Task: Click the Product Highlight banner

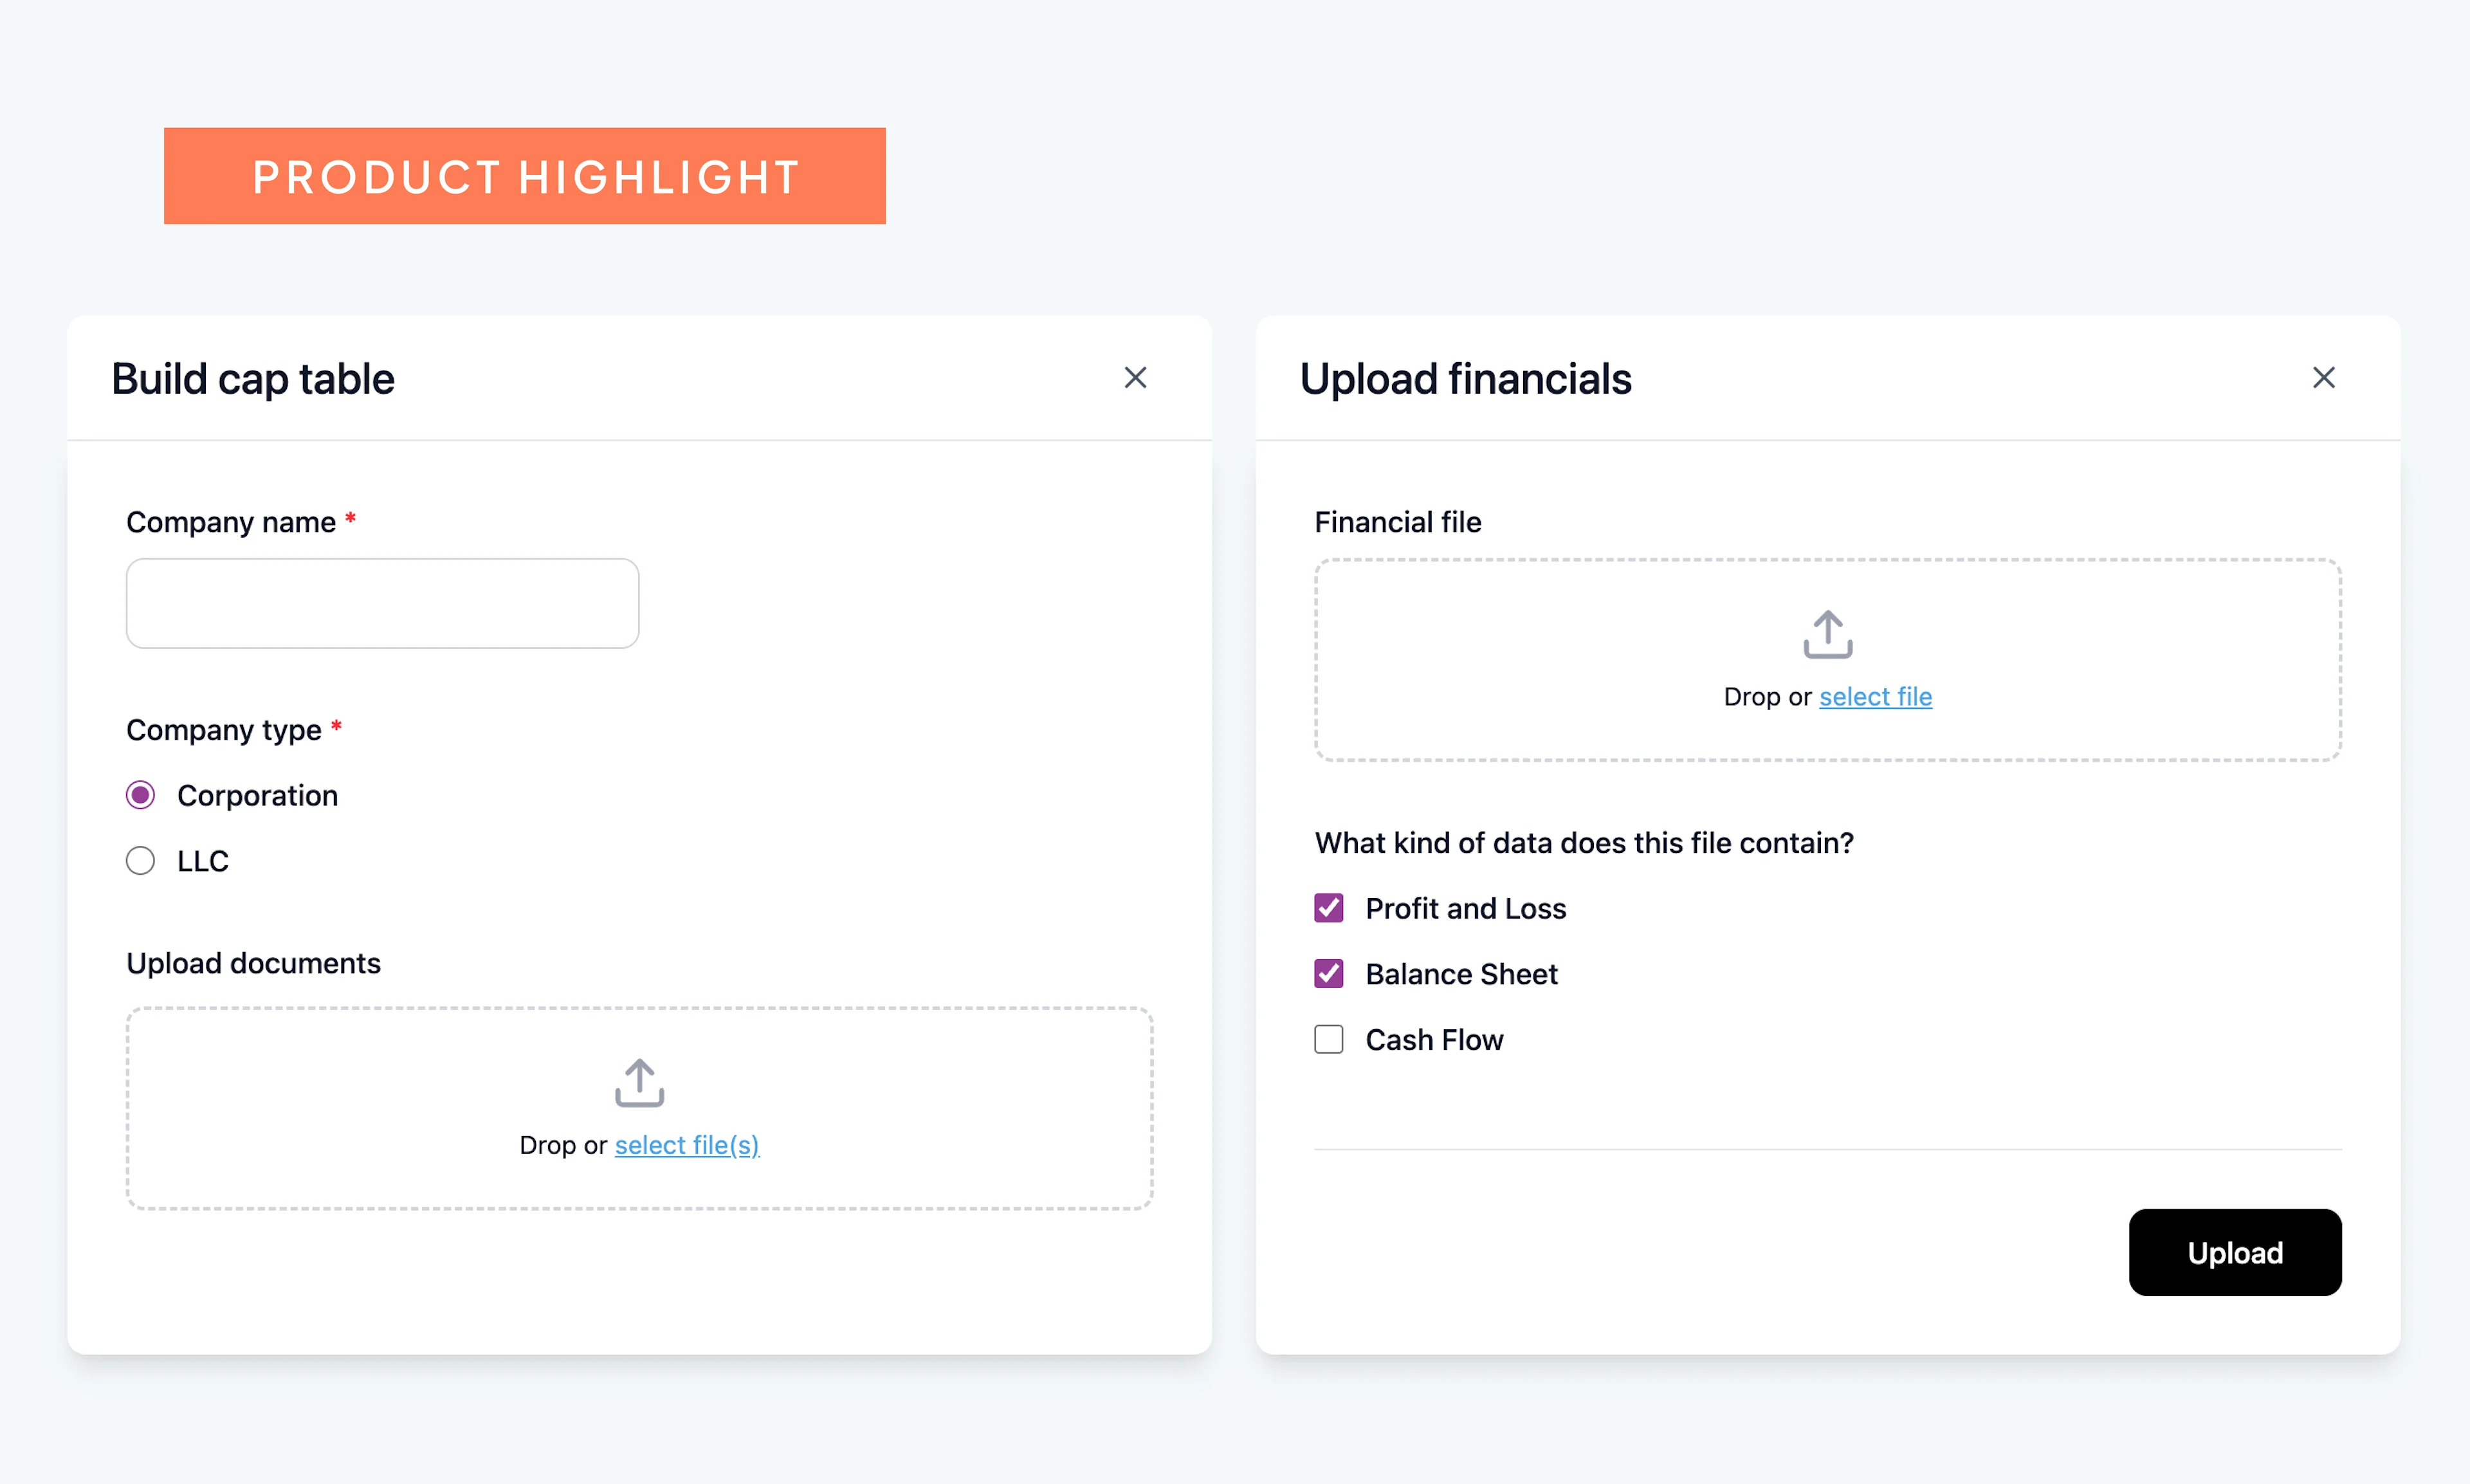Action: point(525,176)
